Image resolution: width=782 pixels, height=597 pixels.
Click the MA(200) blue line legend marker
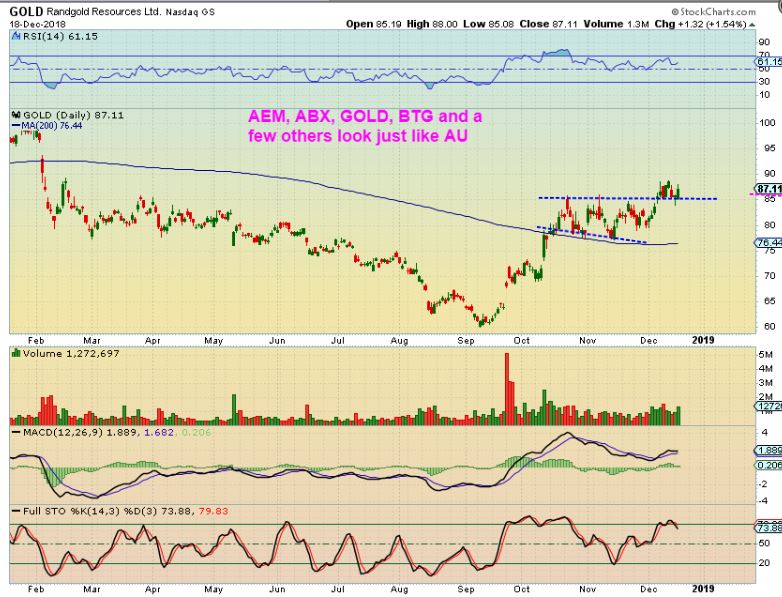(16, 126)
